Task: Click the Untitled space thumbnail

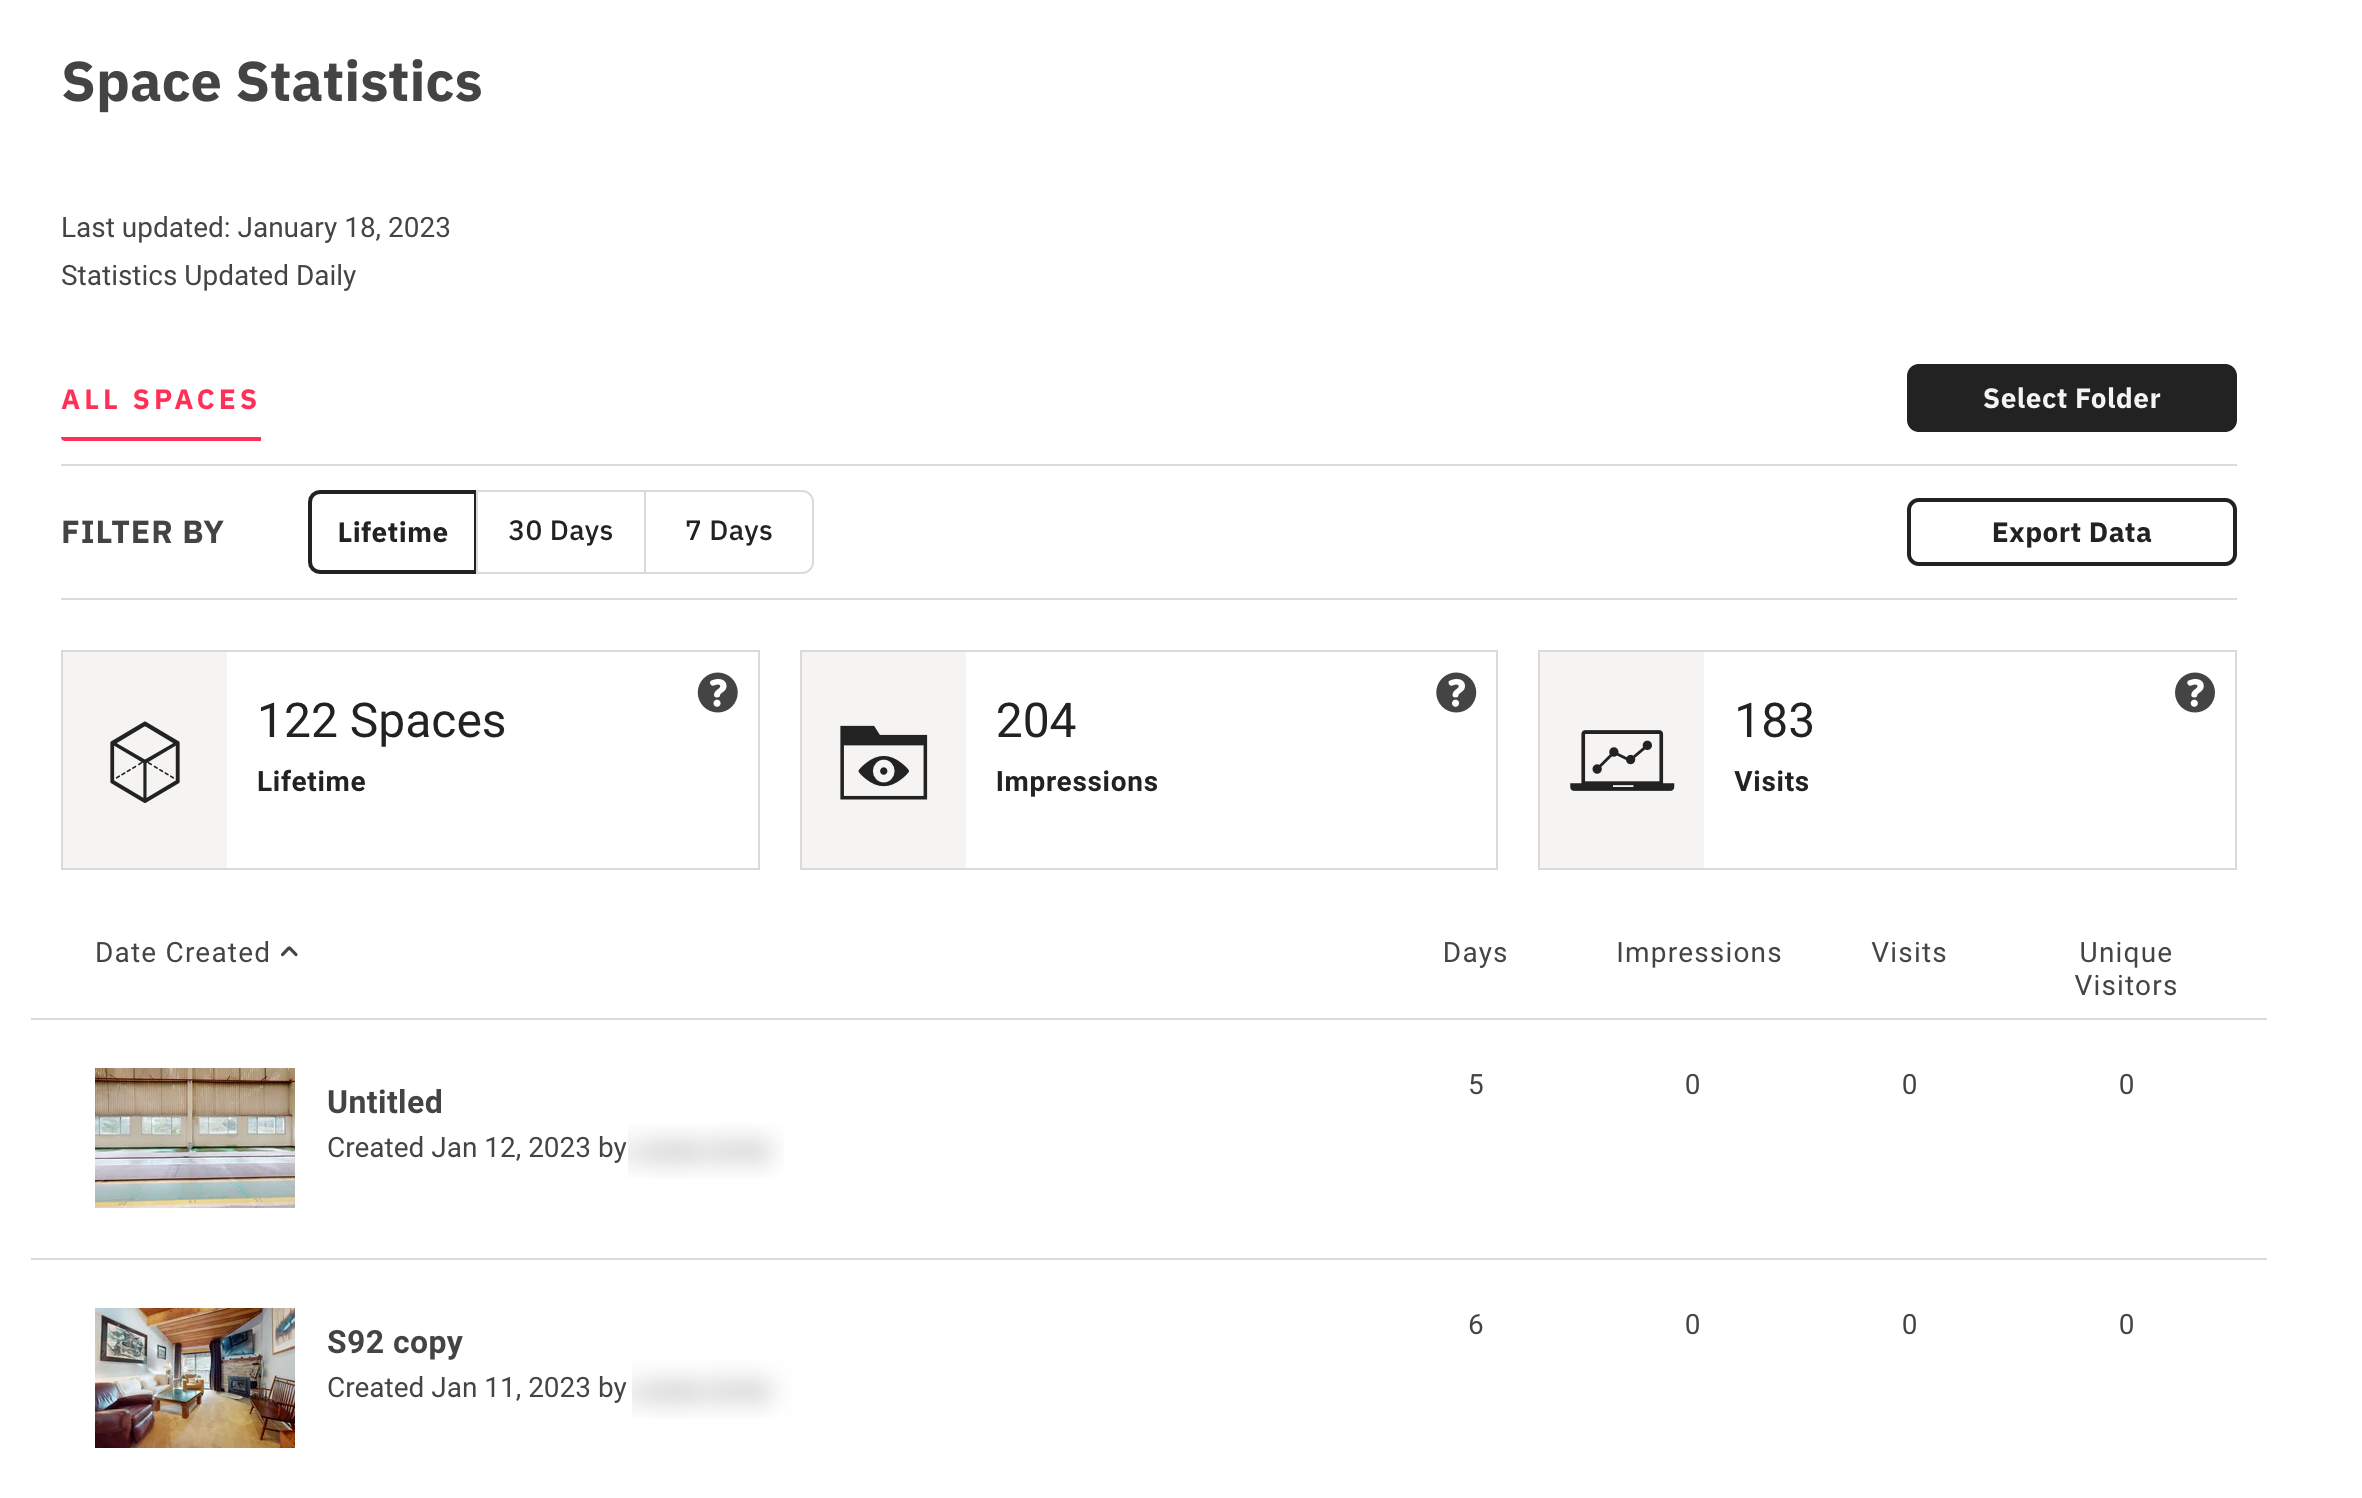Action: tap(195, 1137)
